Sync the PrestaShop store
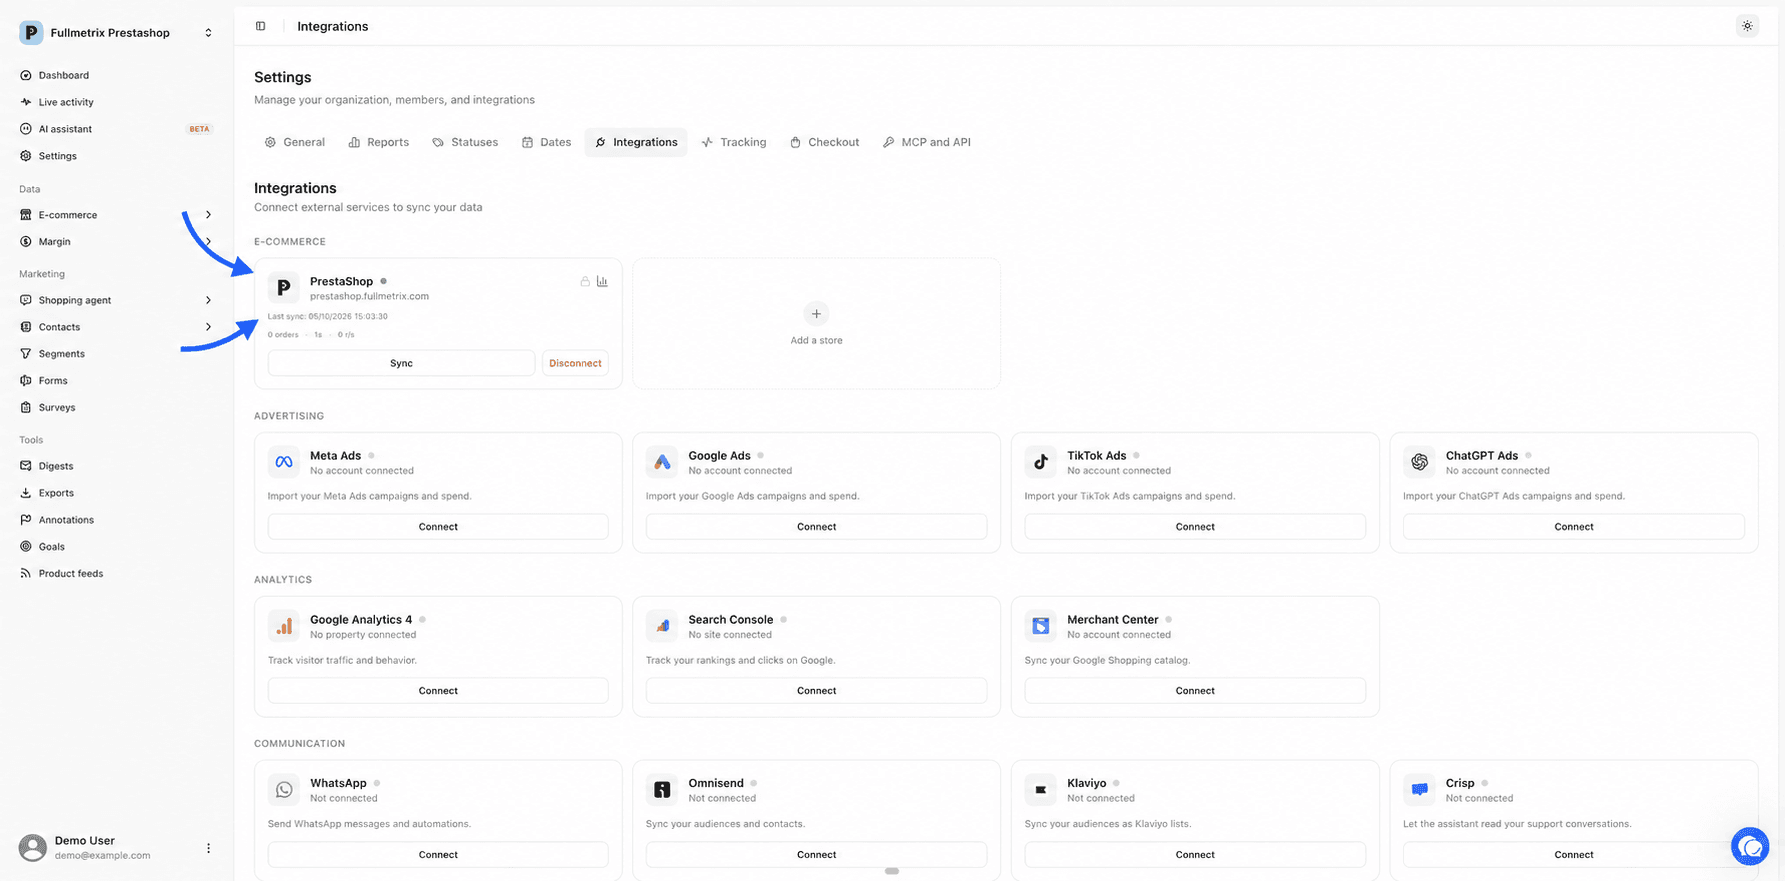Image resolution: width=1785 pixels, height=881 pixels. 401,363
